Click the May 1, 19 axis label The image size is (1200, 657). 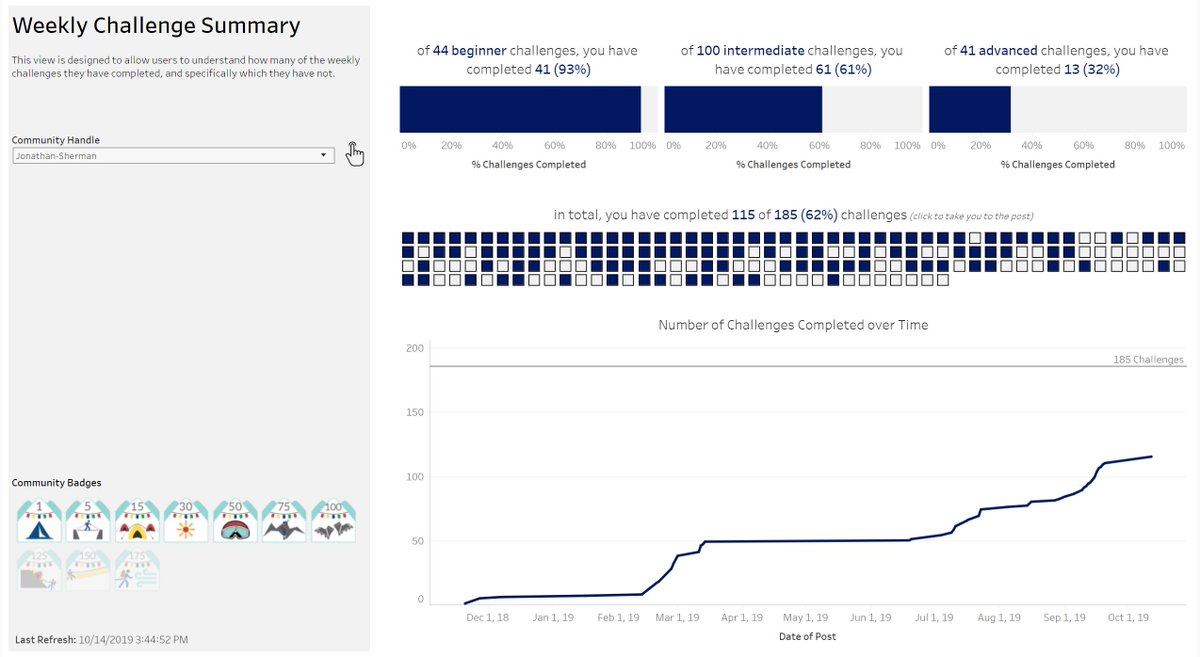[x=805, y=618]
